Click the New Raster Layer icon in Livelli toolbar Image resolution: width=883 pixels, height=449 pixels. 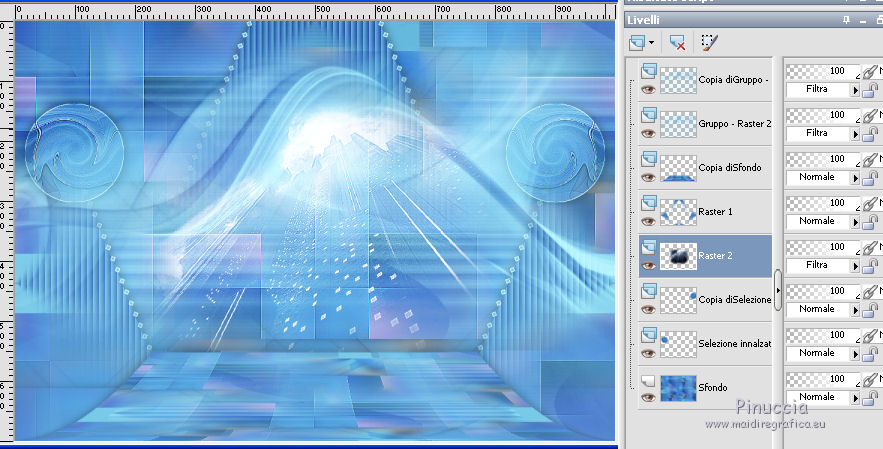click(637, 42)
